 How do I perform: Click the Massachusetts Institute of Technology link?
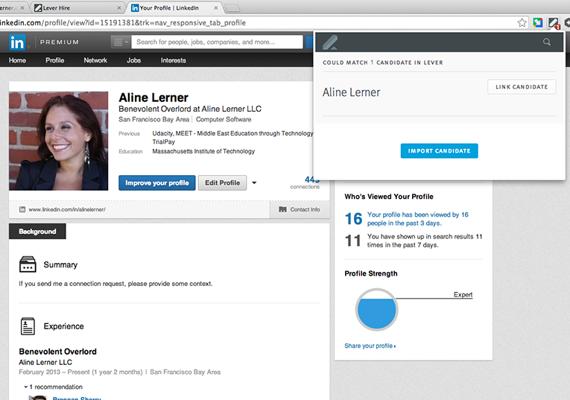pyautogui.click(x=204, y=151)
